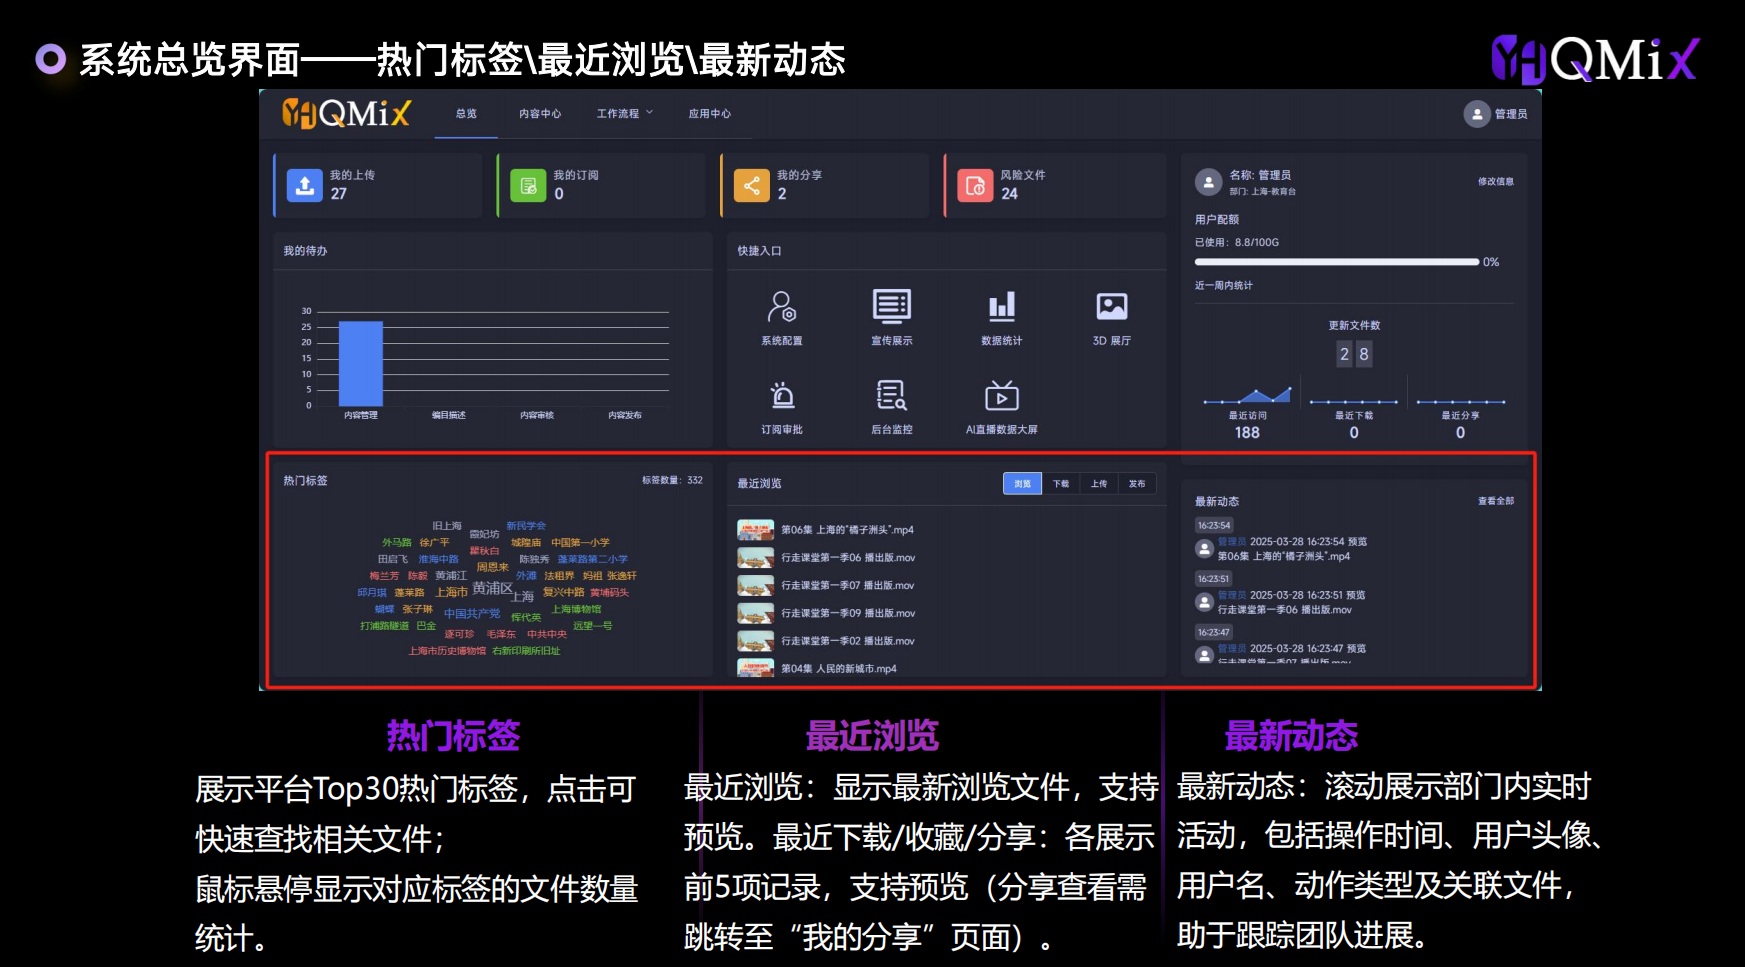Click the 蓬莱路第二小学 tag
The image size is (1745, 967).
593,560
